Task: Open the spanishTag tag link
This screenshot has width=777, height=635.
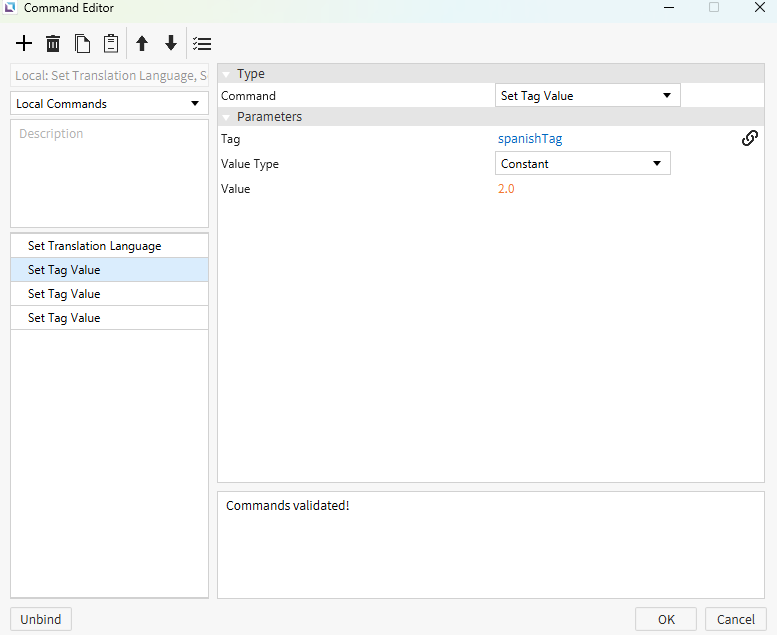Action: (530, 139)
